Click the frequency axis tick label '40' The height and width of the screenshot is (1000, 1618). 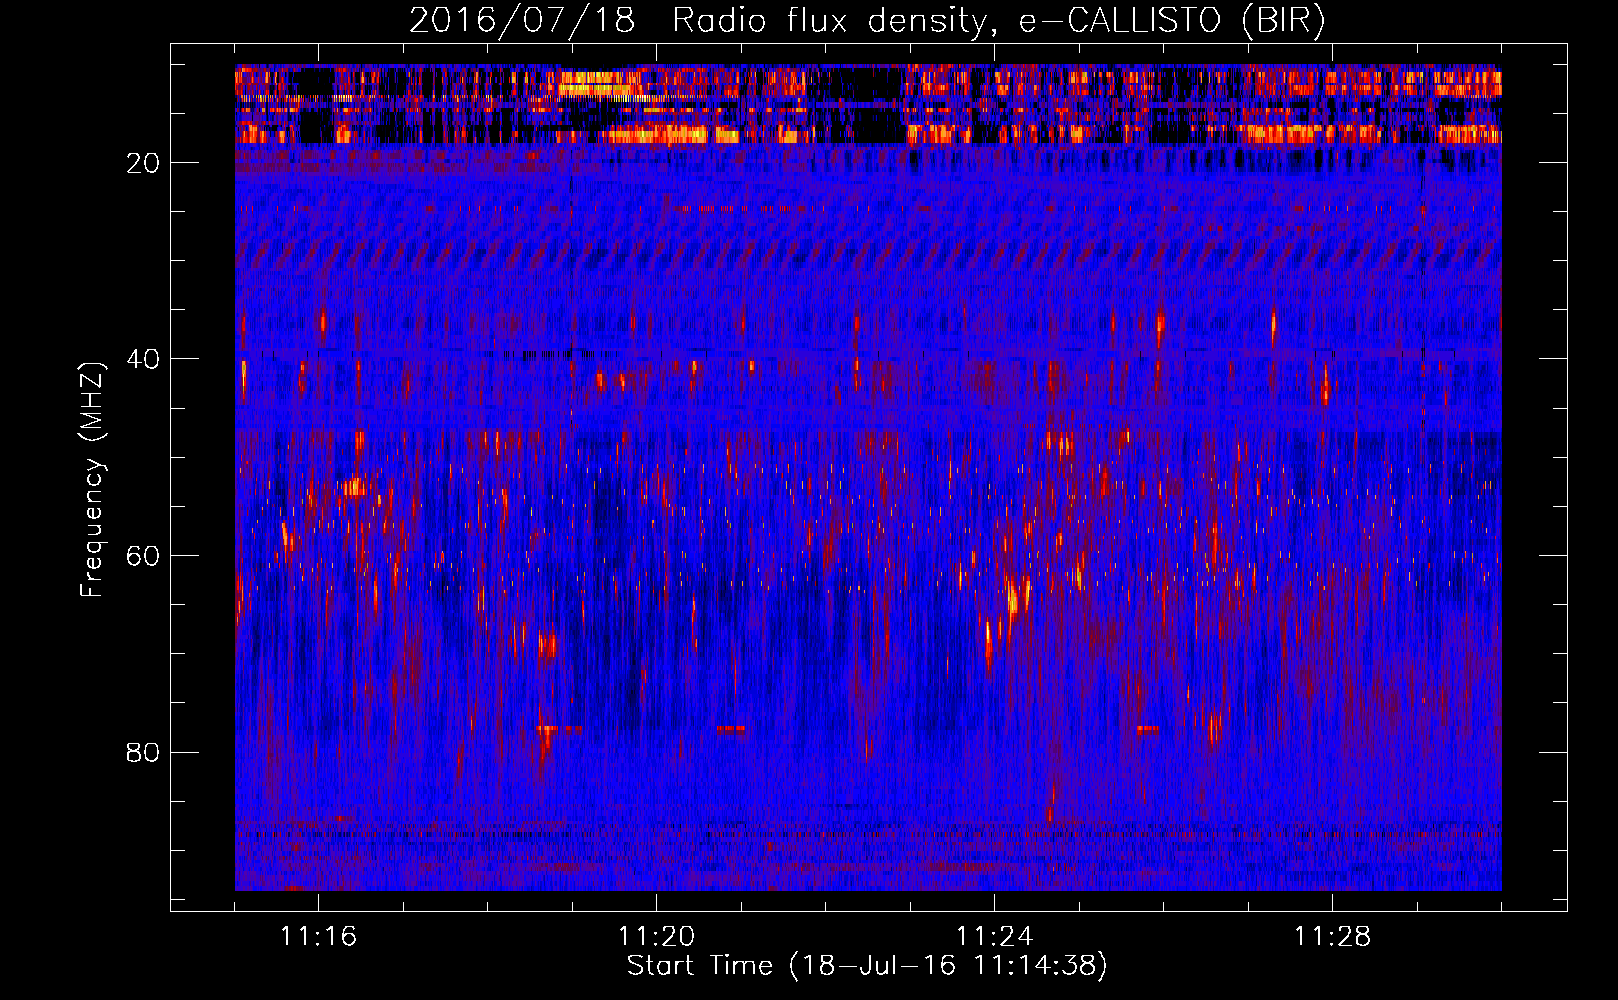[x=144, y=359]
